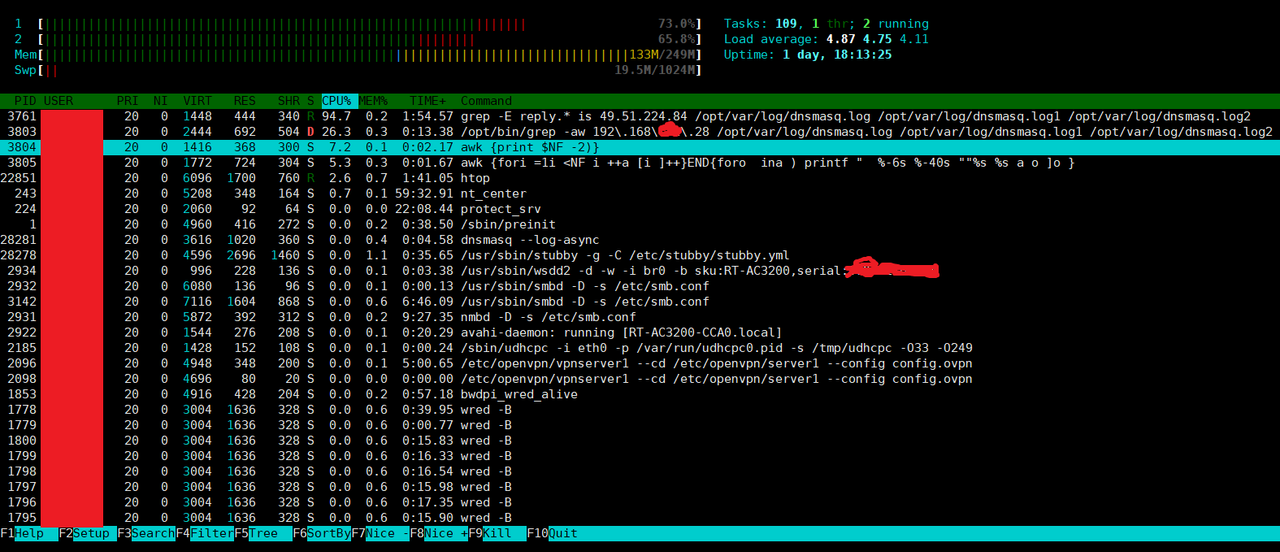This screenshot has width=1280, height=552.
Task: Select the /sbin/preinit process row
Action: [640, 225]
